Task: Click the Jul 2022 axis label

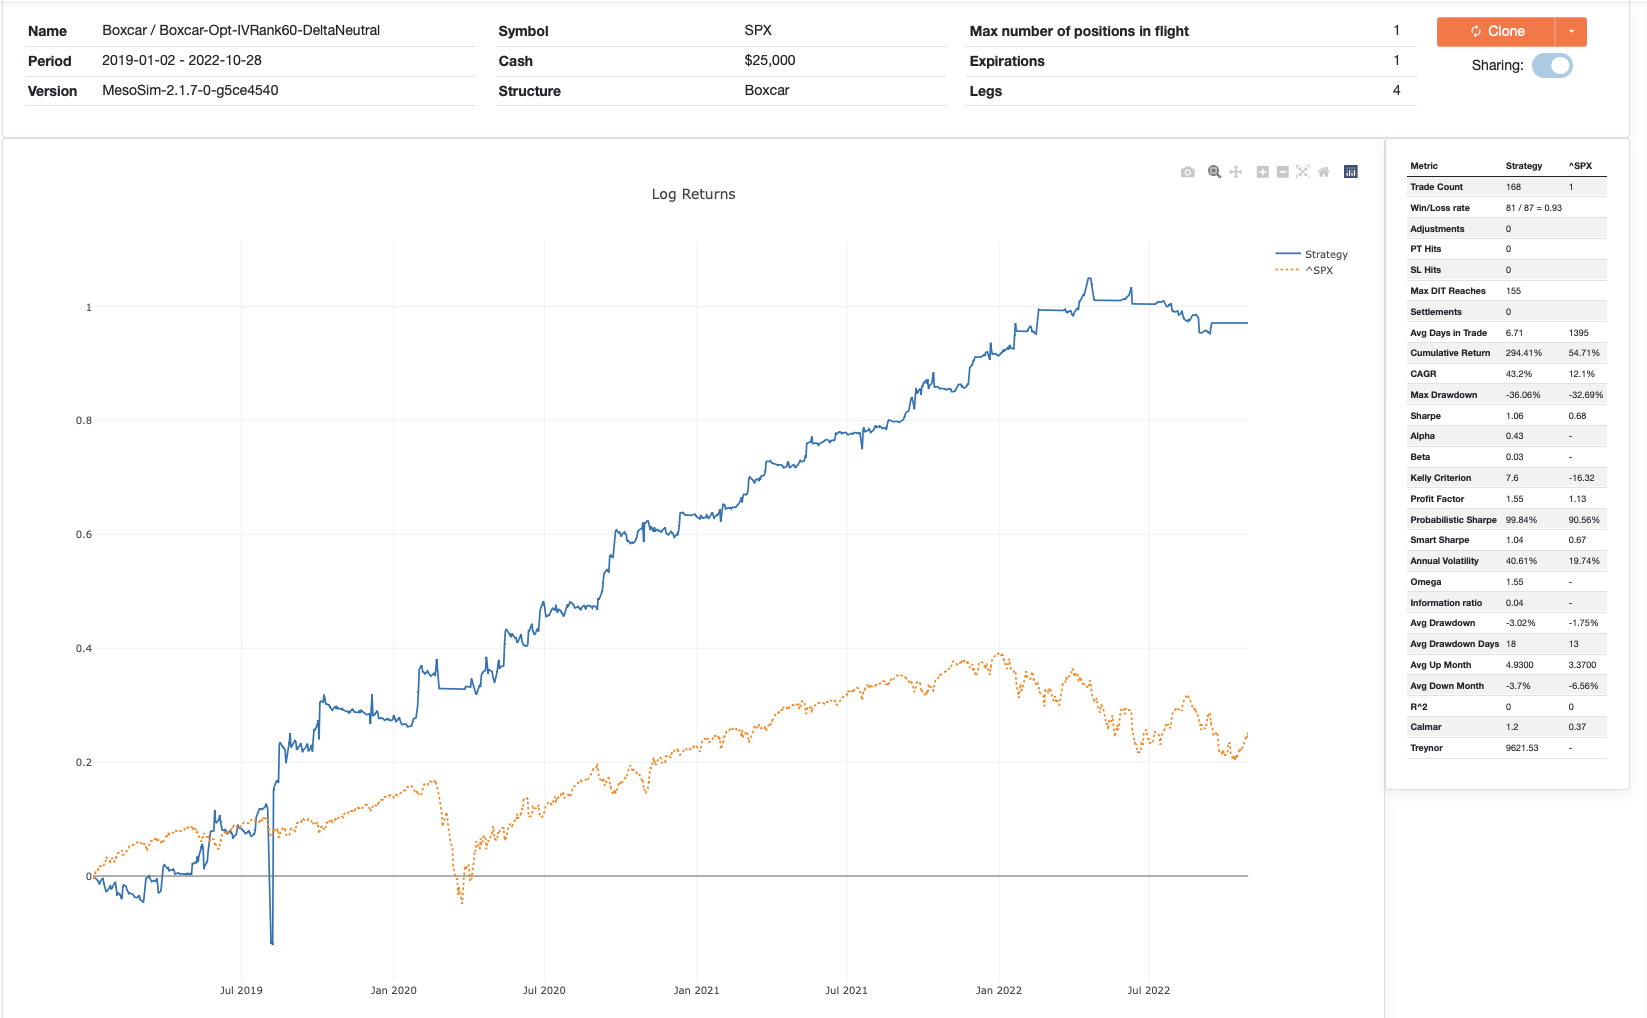Action: pos(1148,990)
